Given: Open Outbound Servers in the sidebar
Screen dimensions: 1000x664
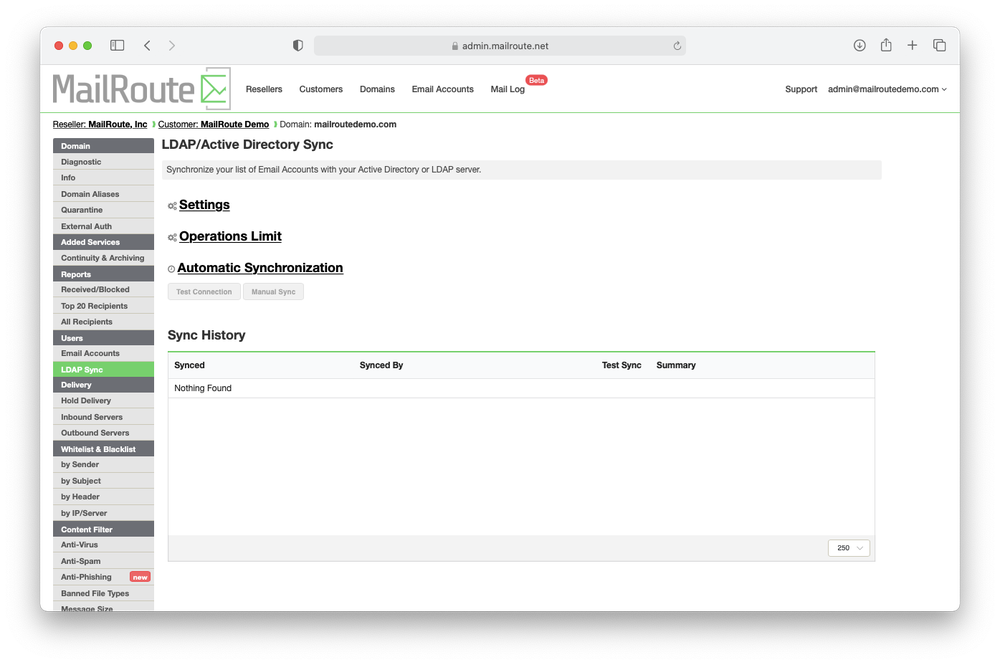Looking at the screenshot, I should [x=103, y=433].
